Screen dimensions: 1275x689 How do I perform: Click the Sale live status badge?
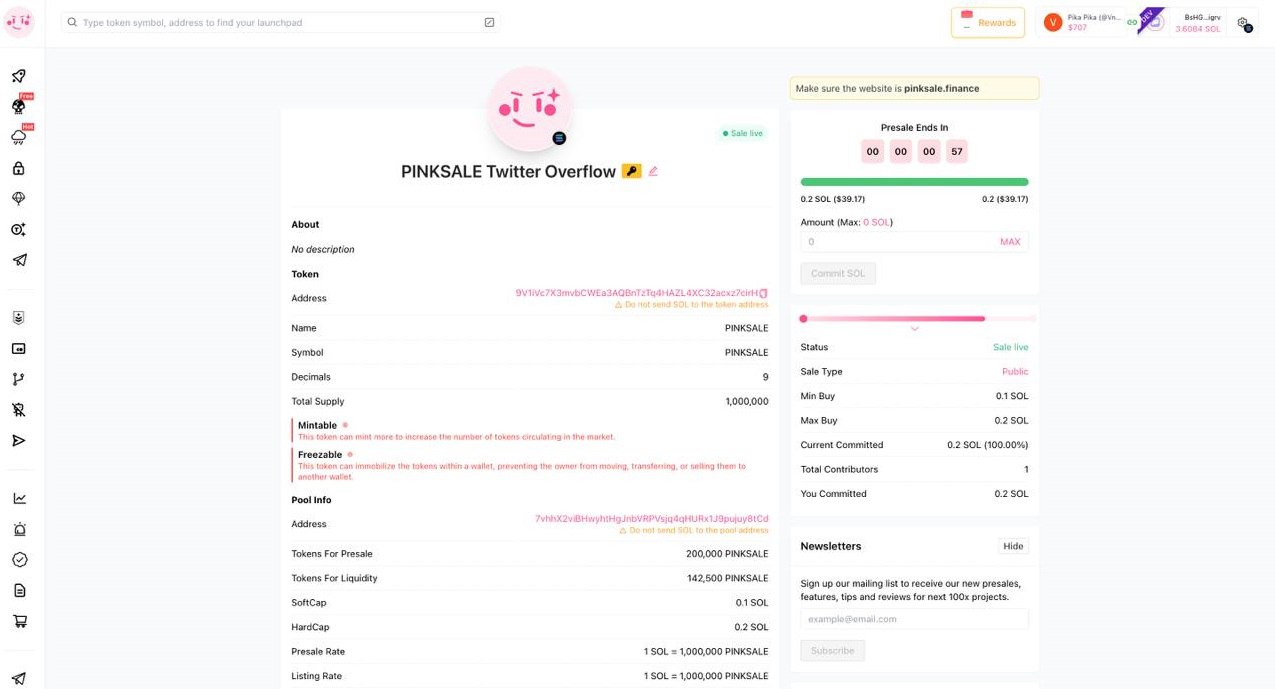point(743,133)
